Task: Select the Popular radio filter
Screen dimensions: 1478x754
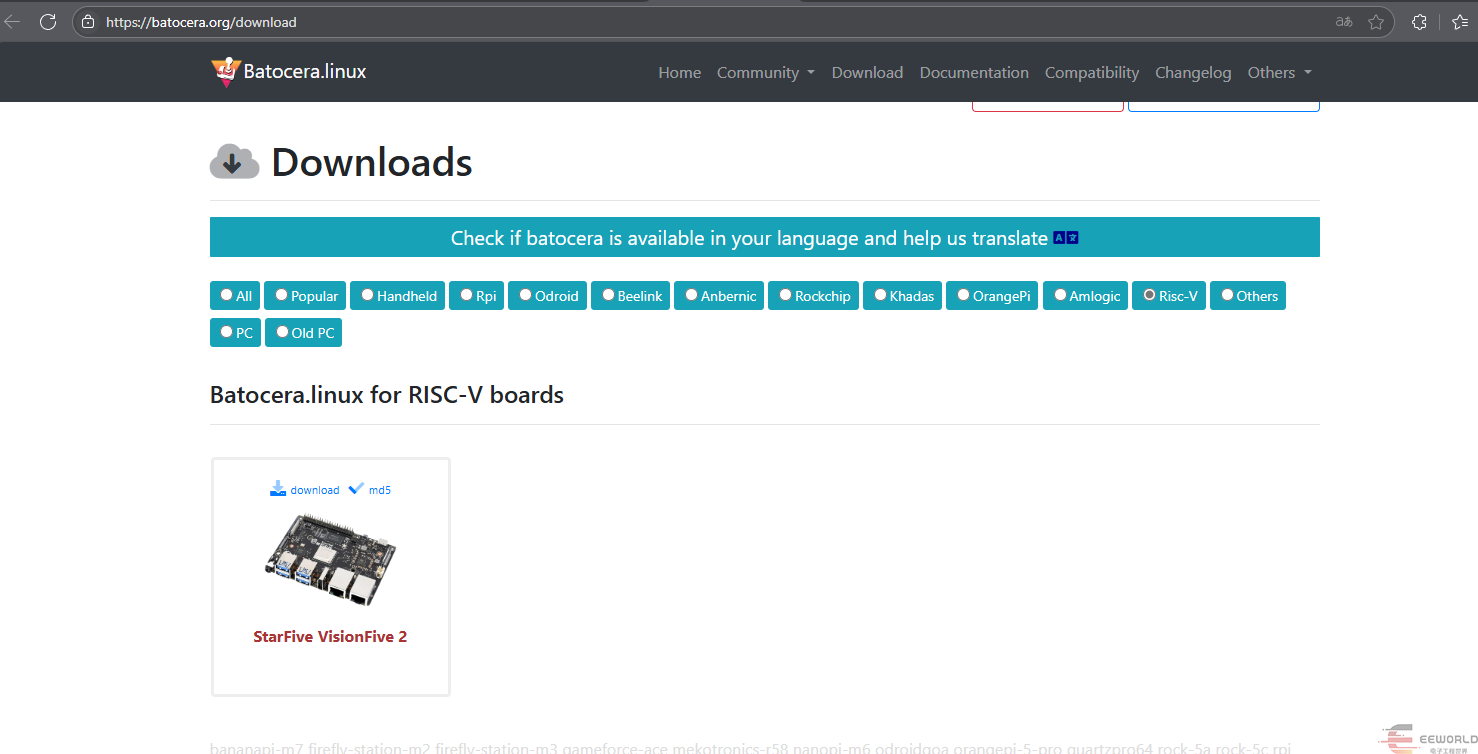Action: pos(282,295)
